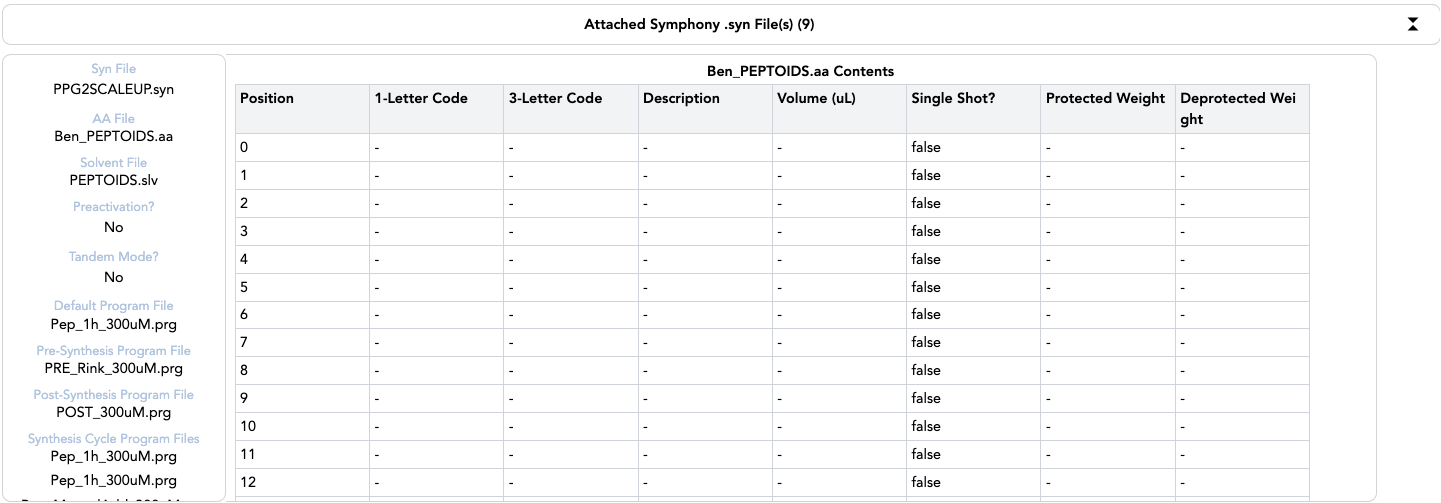Image resolution: width=1441 pixels, height=503 pixels.
Task: Select the PRE_Rink_300uM.prg program file
Action: (x=114, y=368)
